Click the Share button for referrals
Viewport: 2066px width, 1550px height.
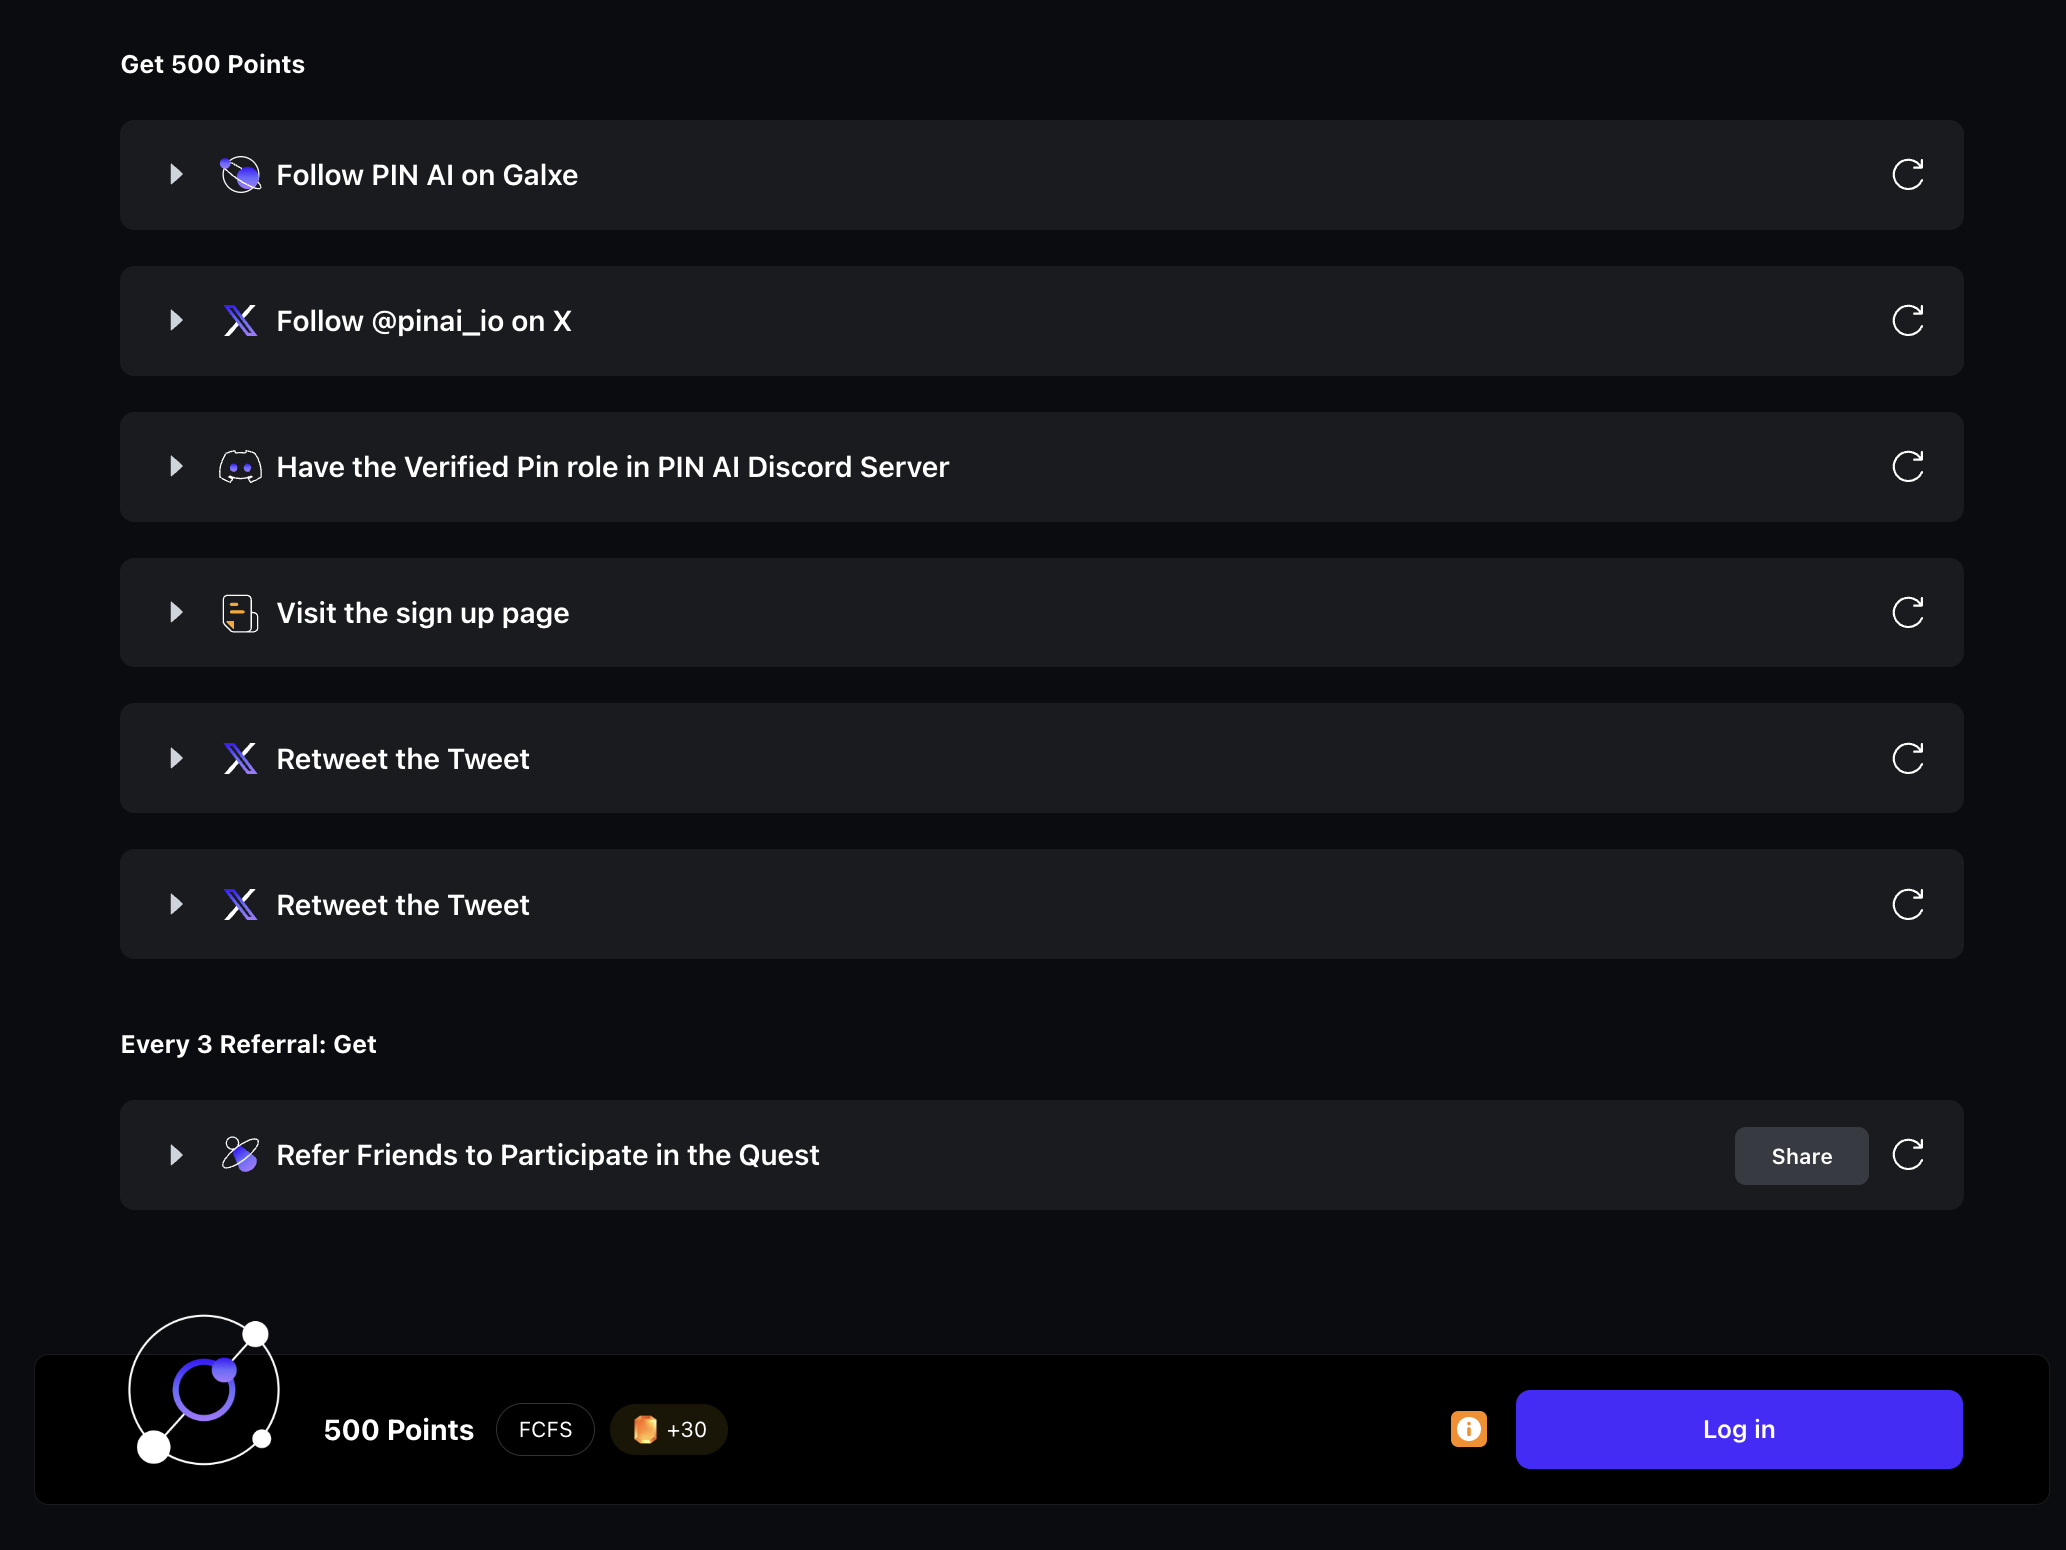click(x=1801, y=1156)
